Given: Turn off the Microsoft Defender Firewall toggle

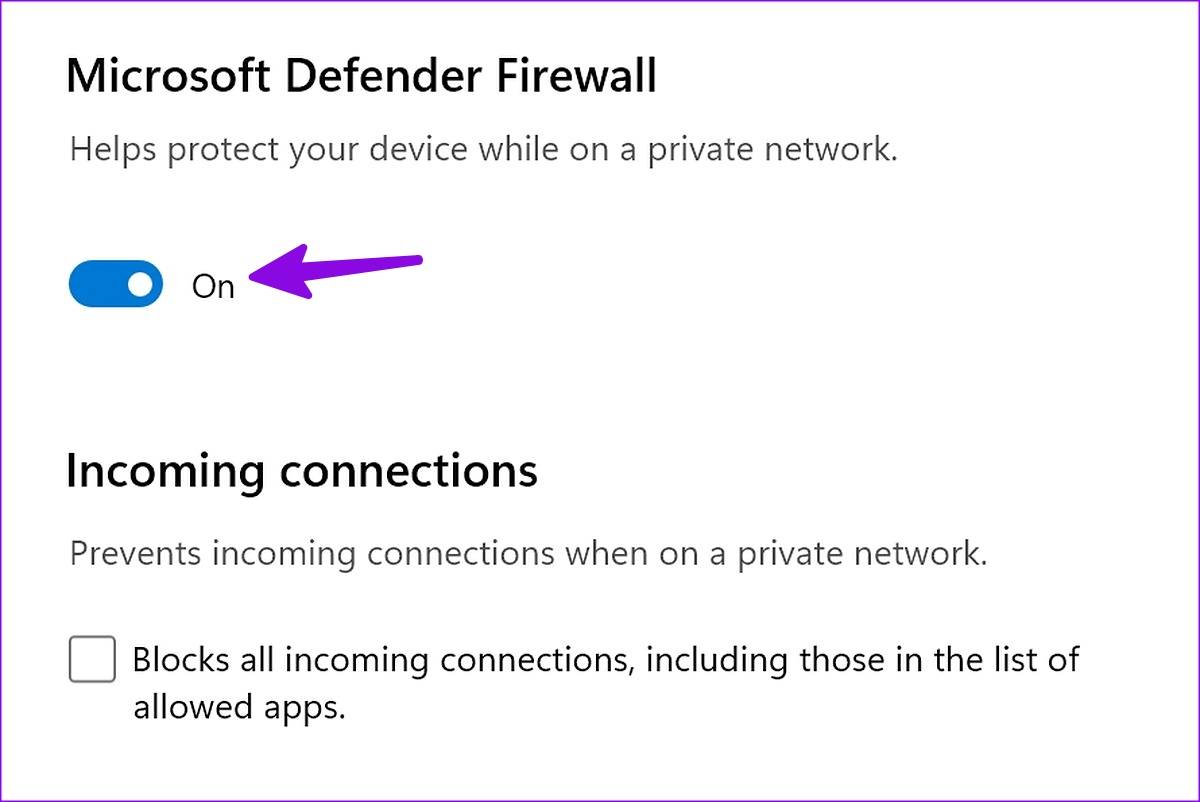Looking at the screenshot, I should 115,284.
